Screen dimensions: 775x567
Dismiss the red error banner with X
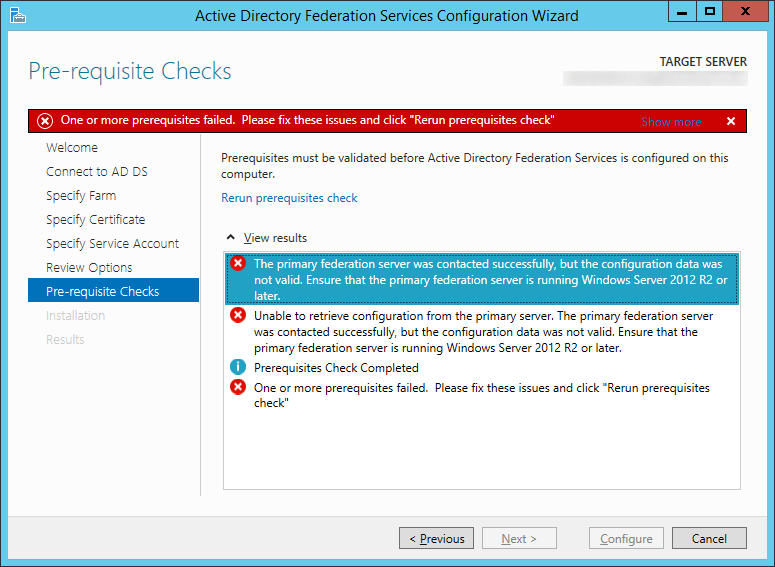pyautogui.click(x=731, y=121)
